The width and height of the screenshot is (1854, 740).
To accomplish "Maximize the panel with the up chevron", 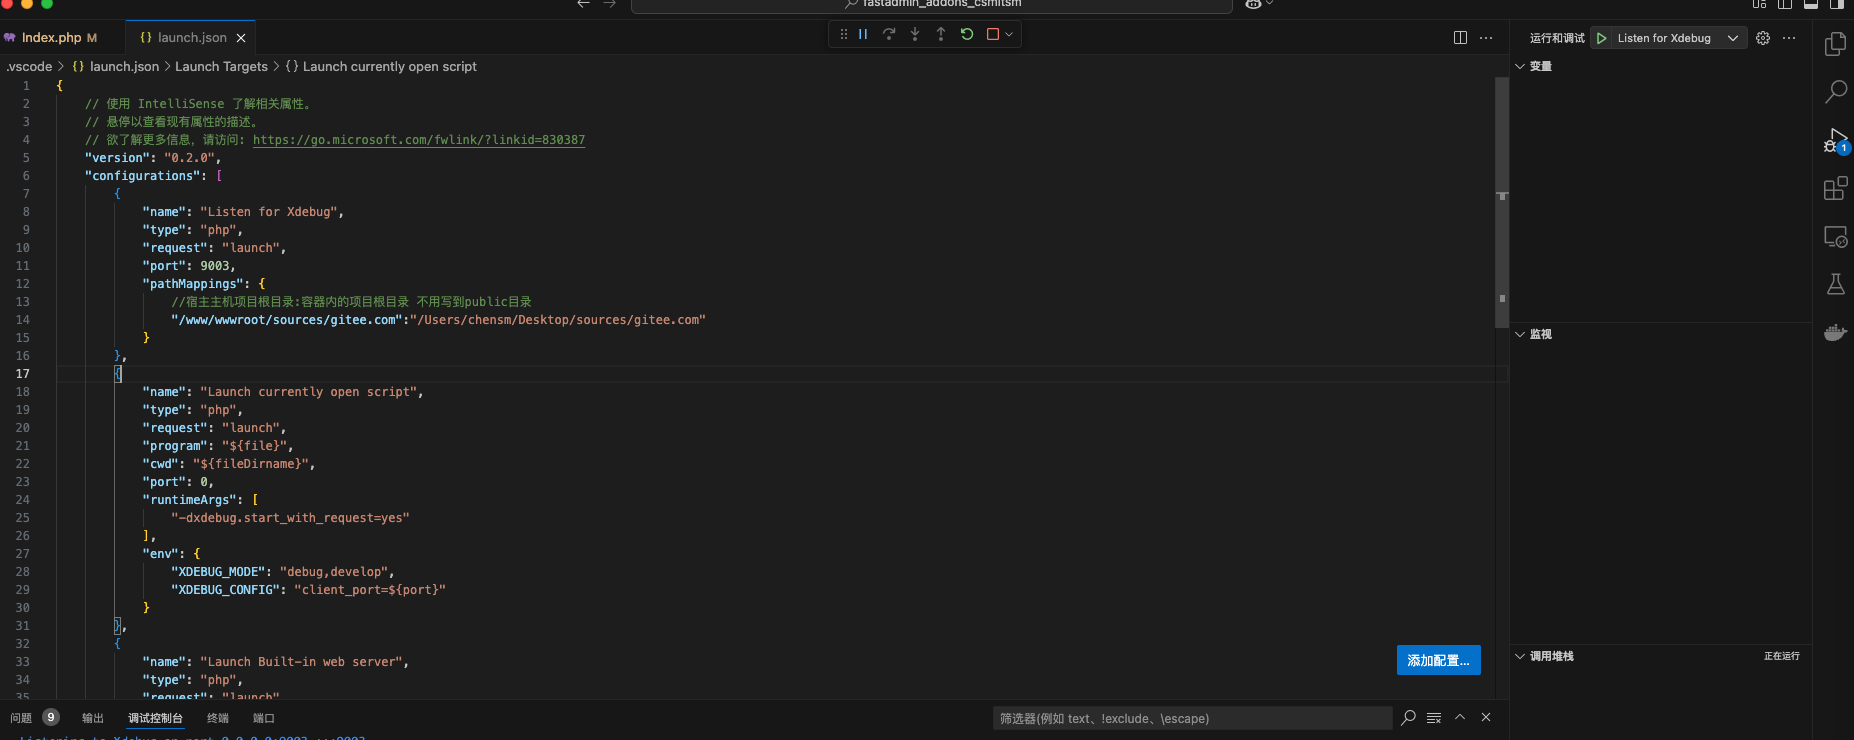I will coord(1460,717).
